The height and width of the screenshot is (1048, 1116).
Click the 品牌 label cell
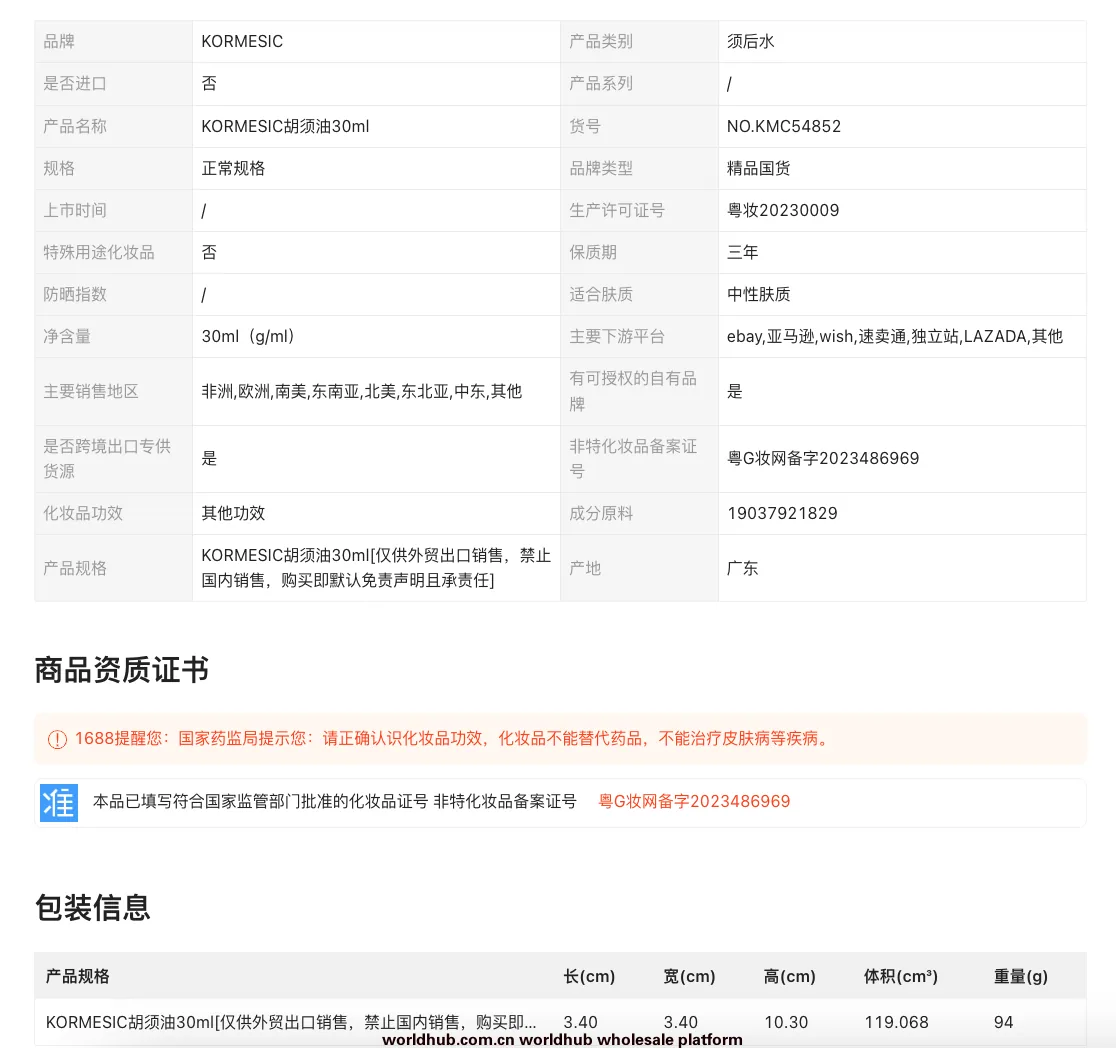[x=114, y=41]
